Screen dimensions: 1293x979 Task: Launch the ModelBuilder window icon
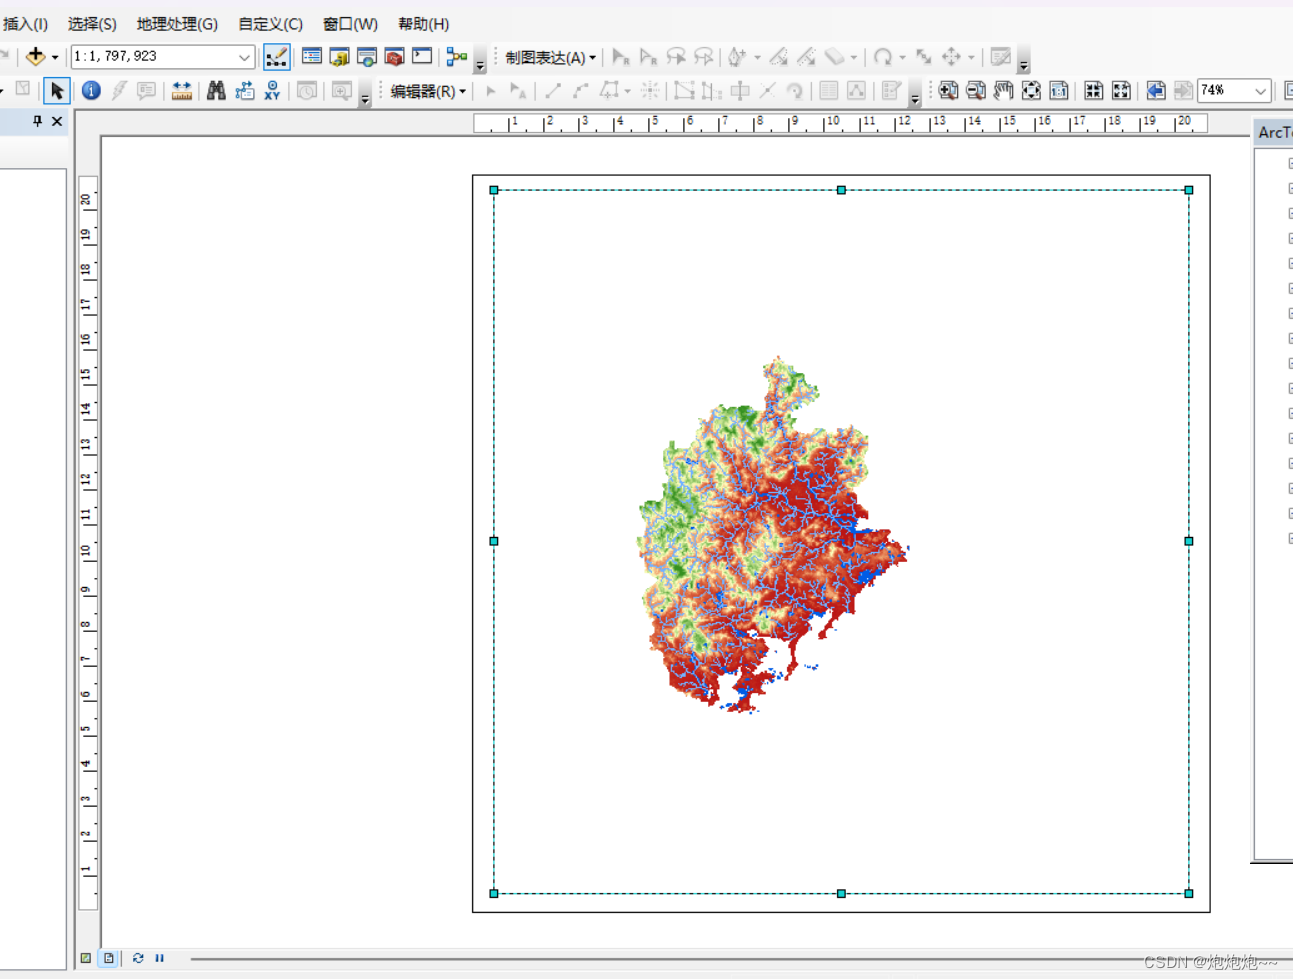(x=457, y=57)
